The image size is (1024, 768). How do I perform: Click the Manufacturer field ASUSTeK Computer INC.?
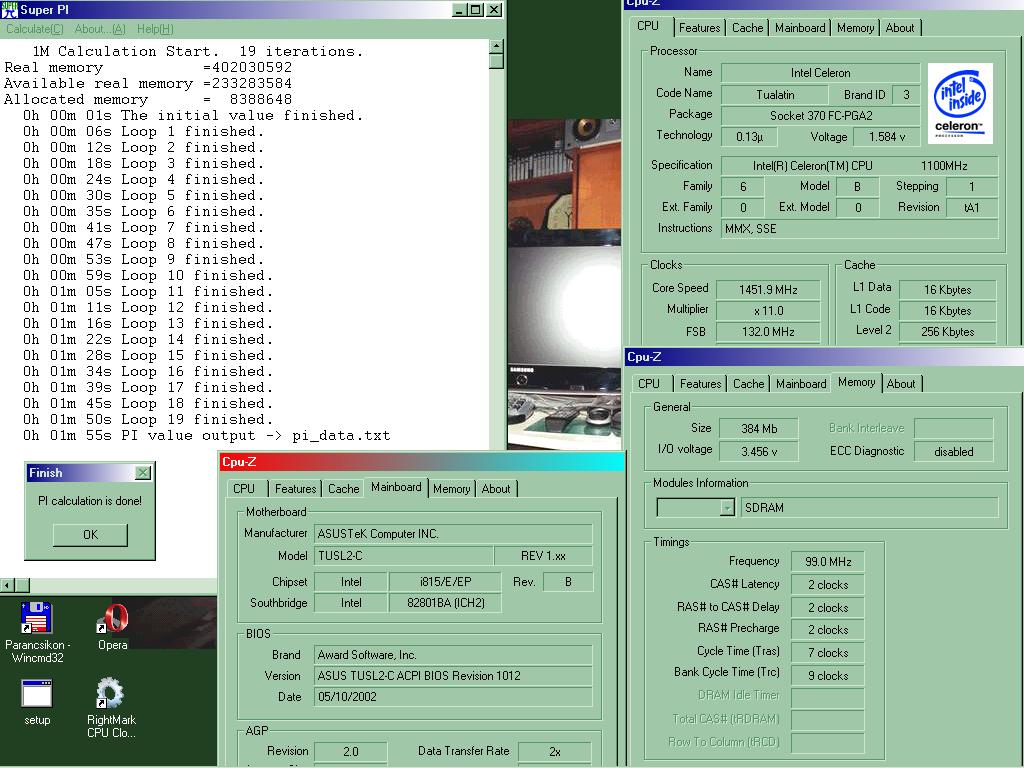click(x=453, y=534)
